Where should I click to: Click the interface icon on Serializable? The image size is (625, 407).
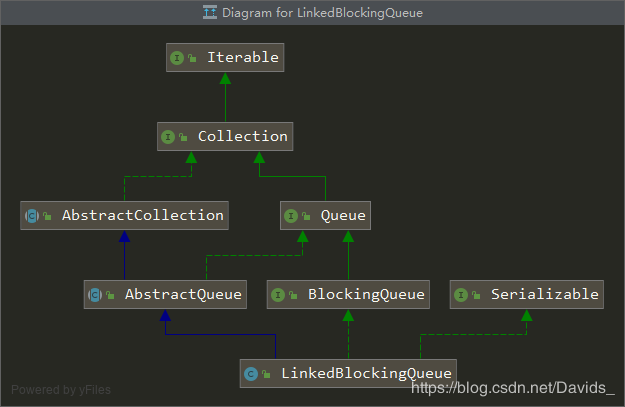click(x=461, y=295)
